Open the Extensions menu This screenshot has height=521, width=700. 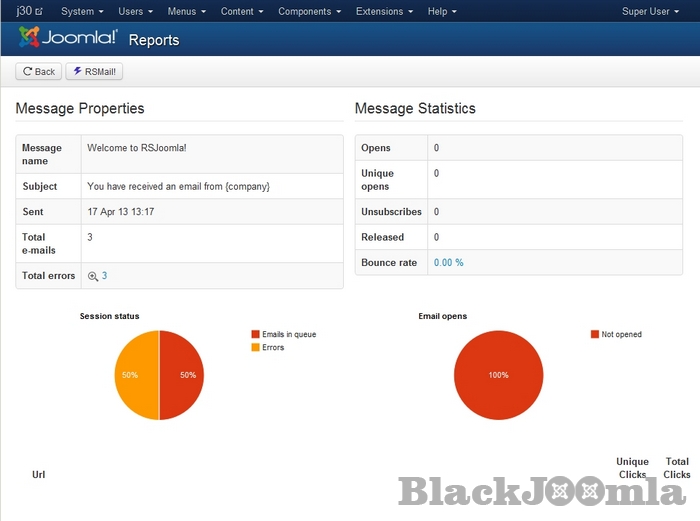[x=384, y=12]
